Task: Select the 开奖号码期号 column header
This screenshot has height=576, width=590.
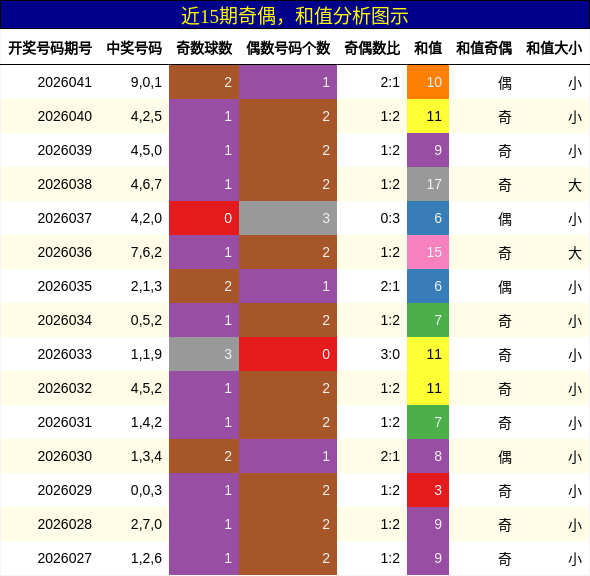Action: coord(50,48)
